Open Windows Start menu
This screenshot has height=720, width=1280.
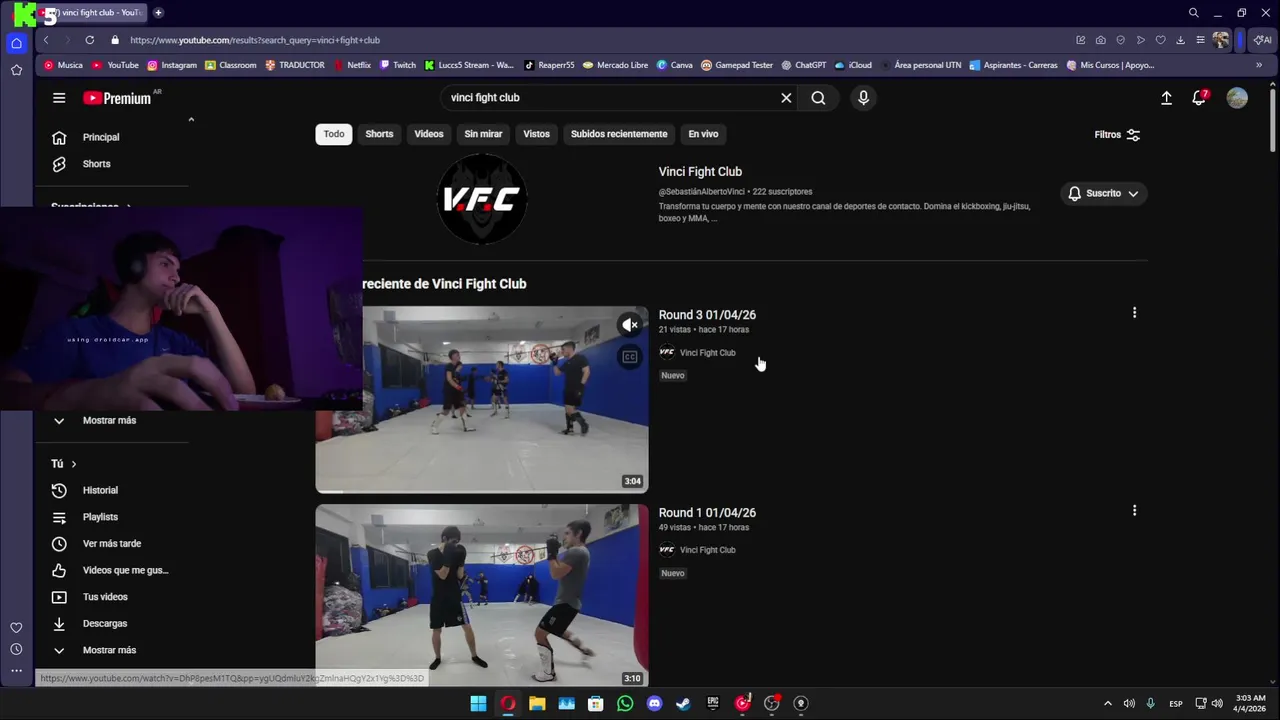click(478, 703)
